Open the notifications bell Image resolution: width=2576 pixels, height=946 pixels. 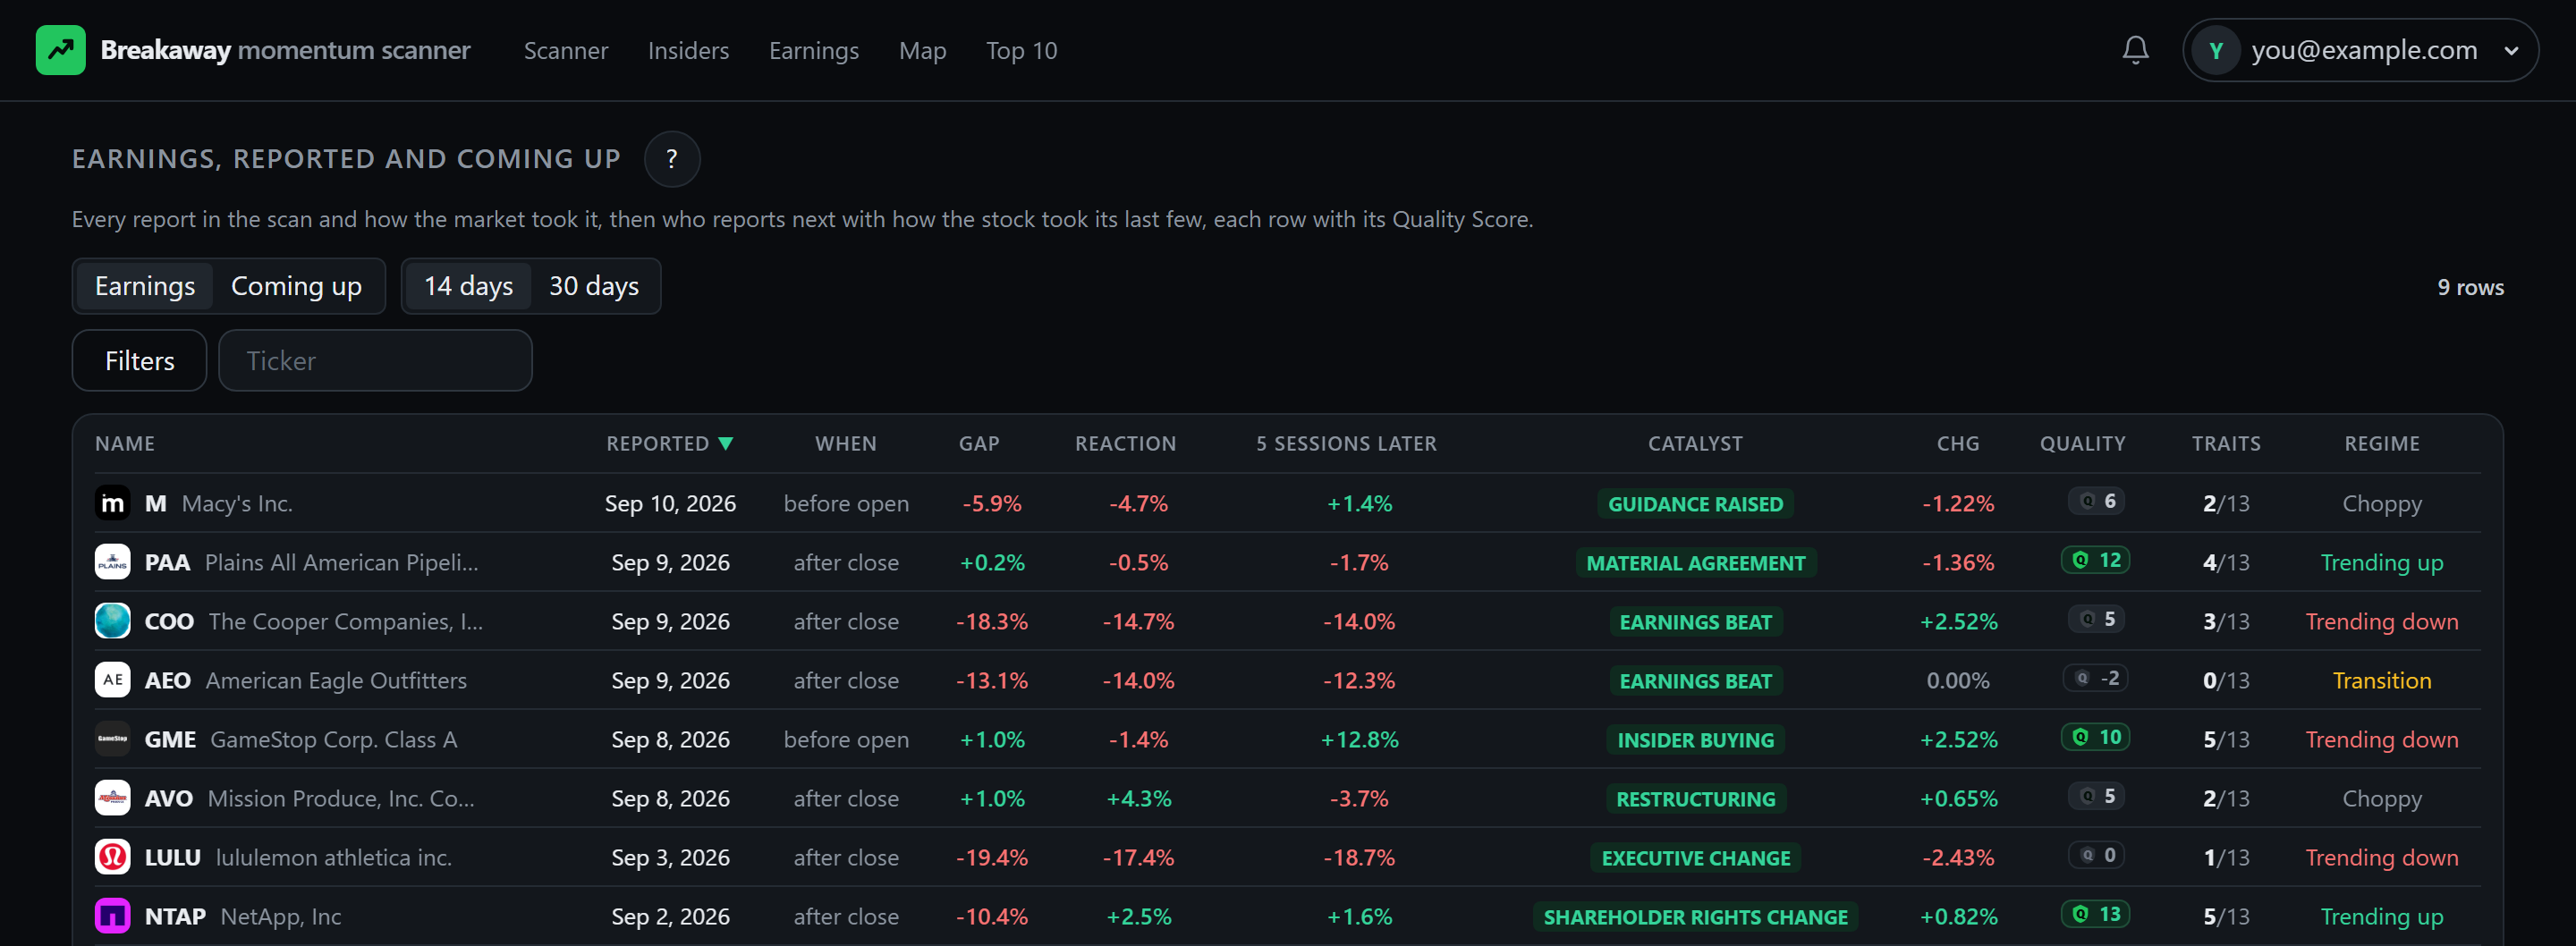click(x=2135, y=50)
